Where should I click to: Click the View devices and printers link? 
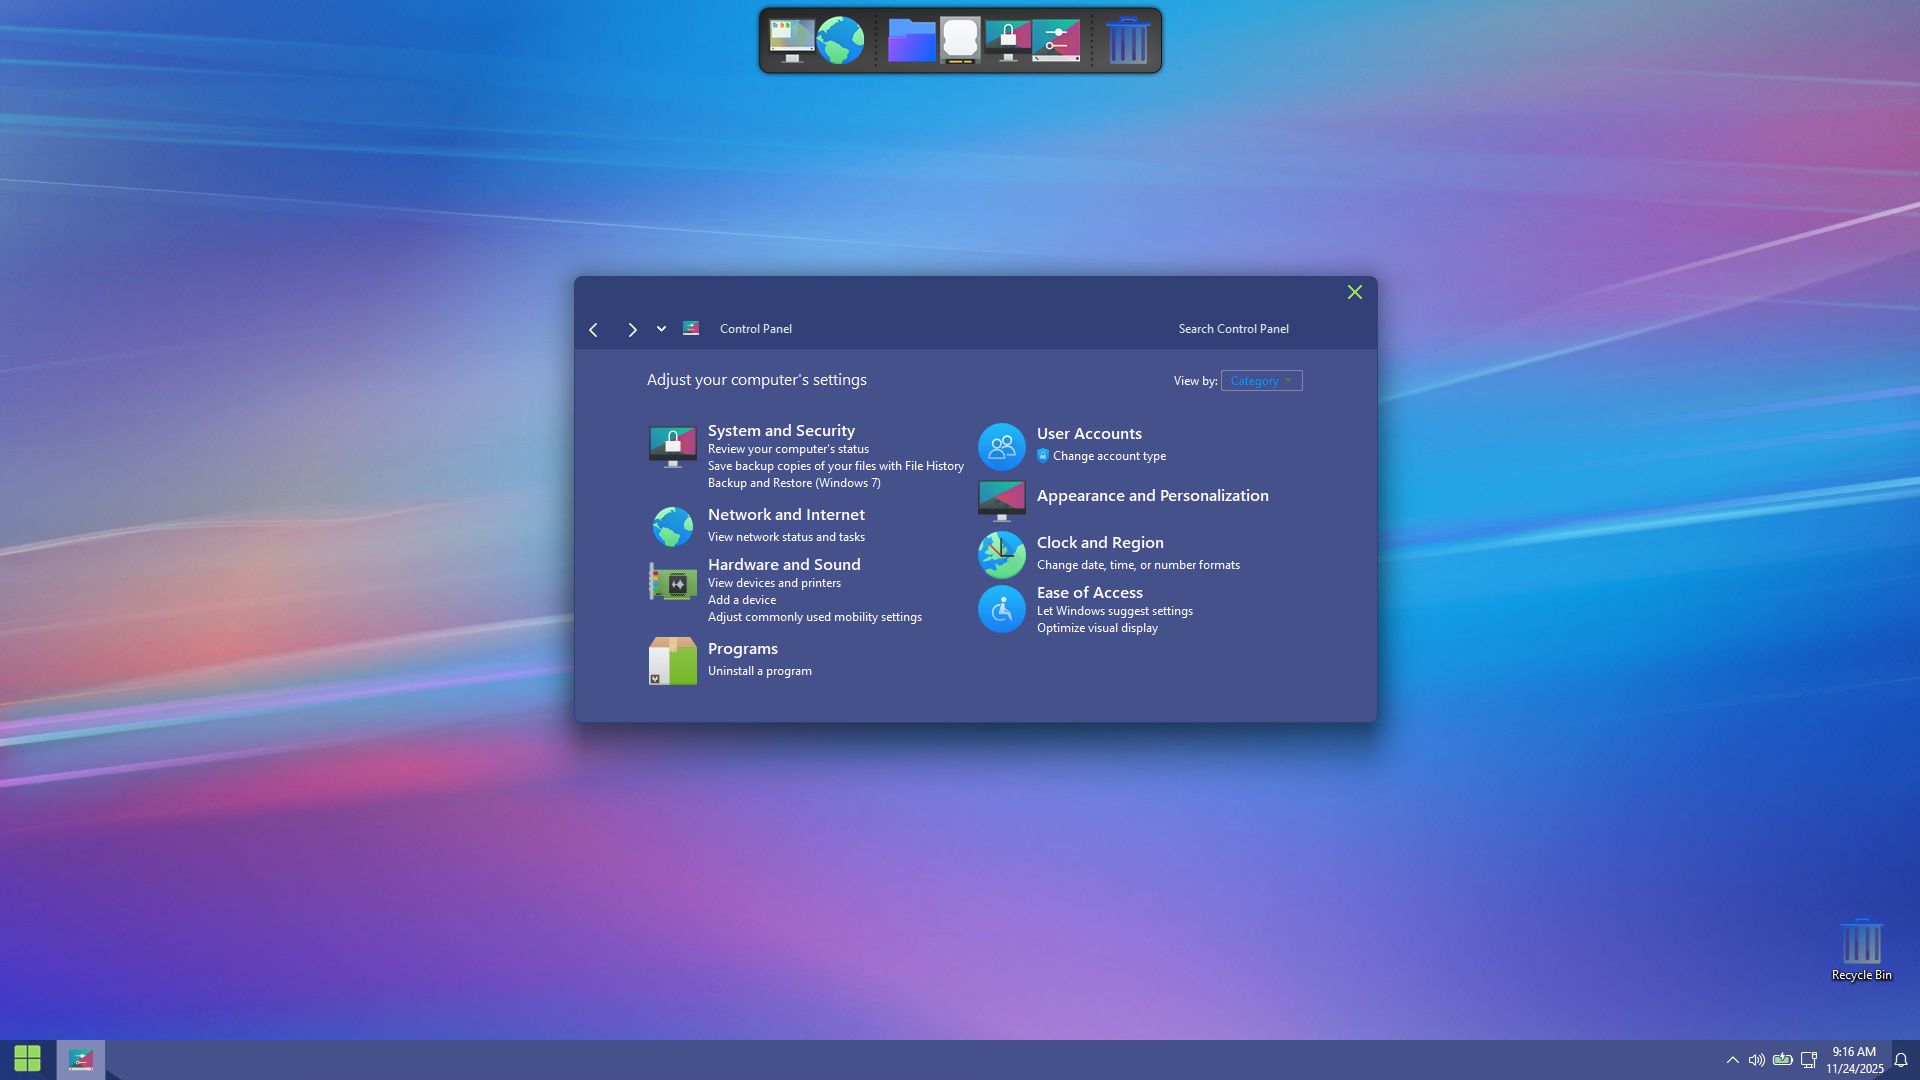tap(773, 583)
